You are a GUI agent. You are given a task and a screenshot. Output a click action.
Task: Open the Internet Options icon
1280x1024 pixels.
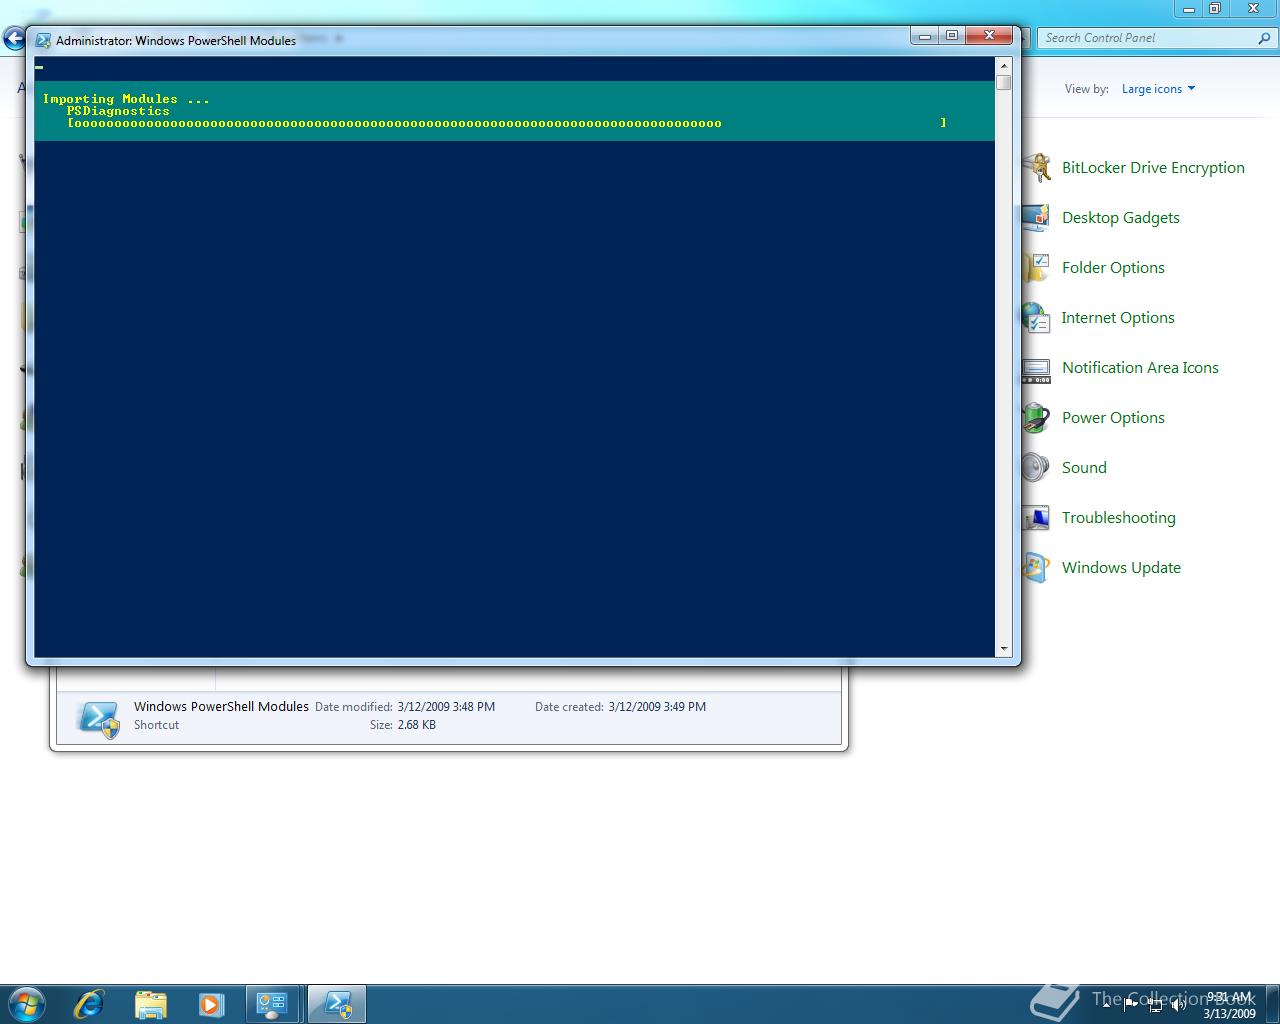pyautogui.click(x=1036, y=318)
